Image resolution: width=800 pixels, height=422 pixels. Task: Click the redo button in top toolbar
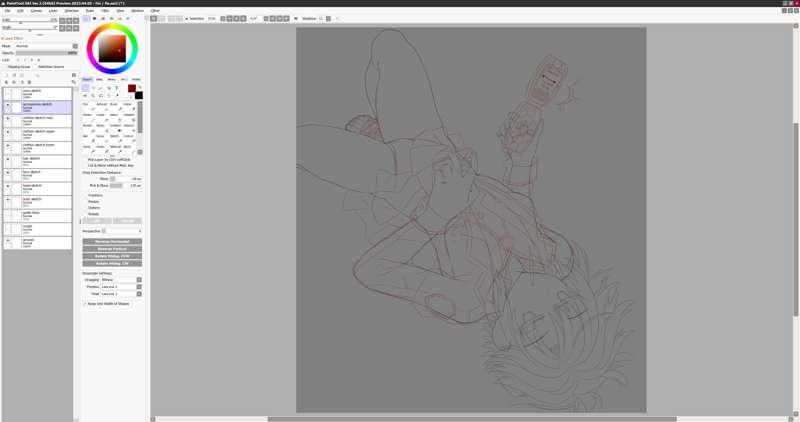click(162, 18)
